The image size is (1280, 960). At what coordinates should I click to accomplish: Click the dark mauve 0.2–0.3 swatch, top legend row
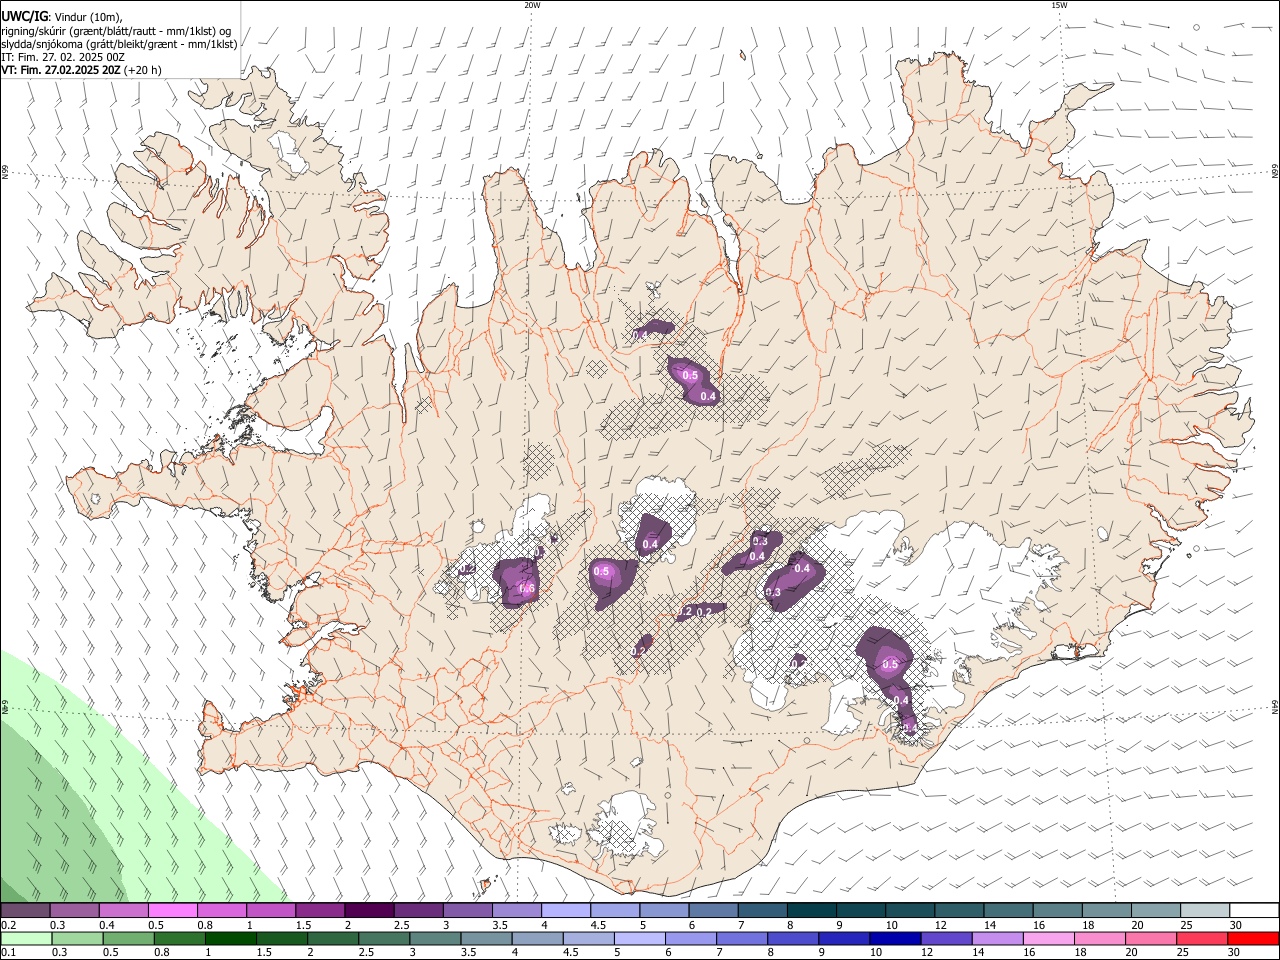pos(25,910)
